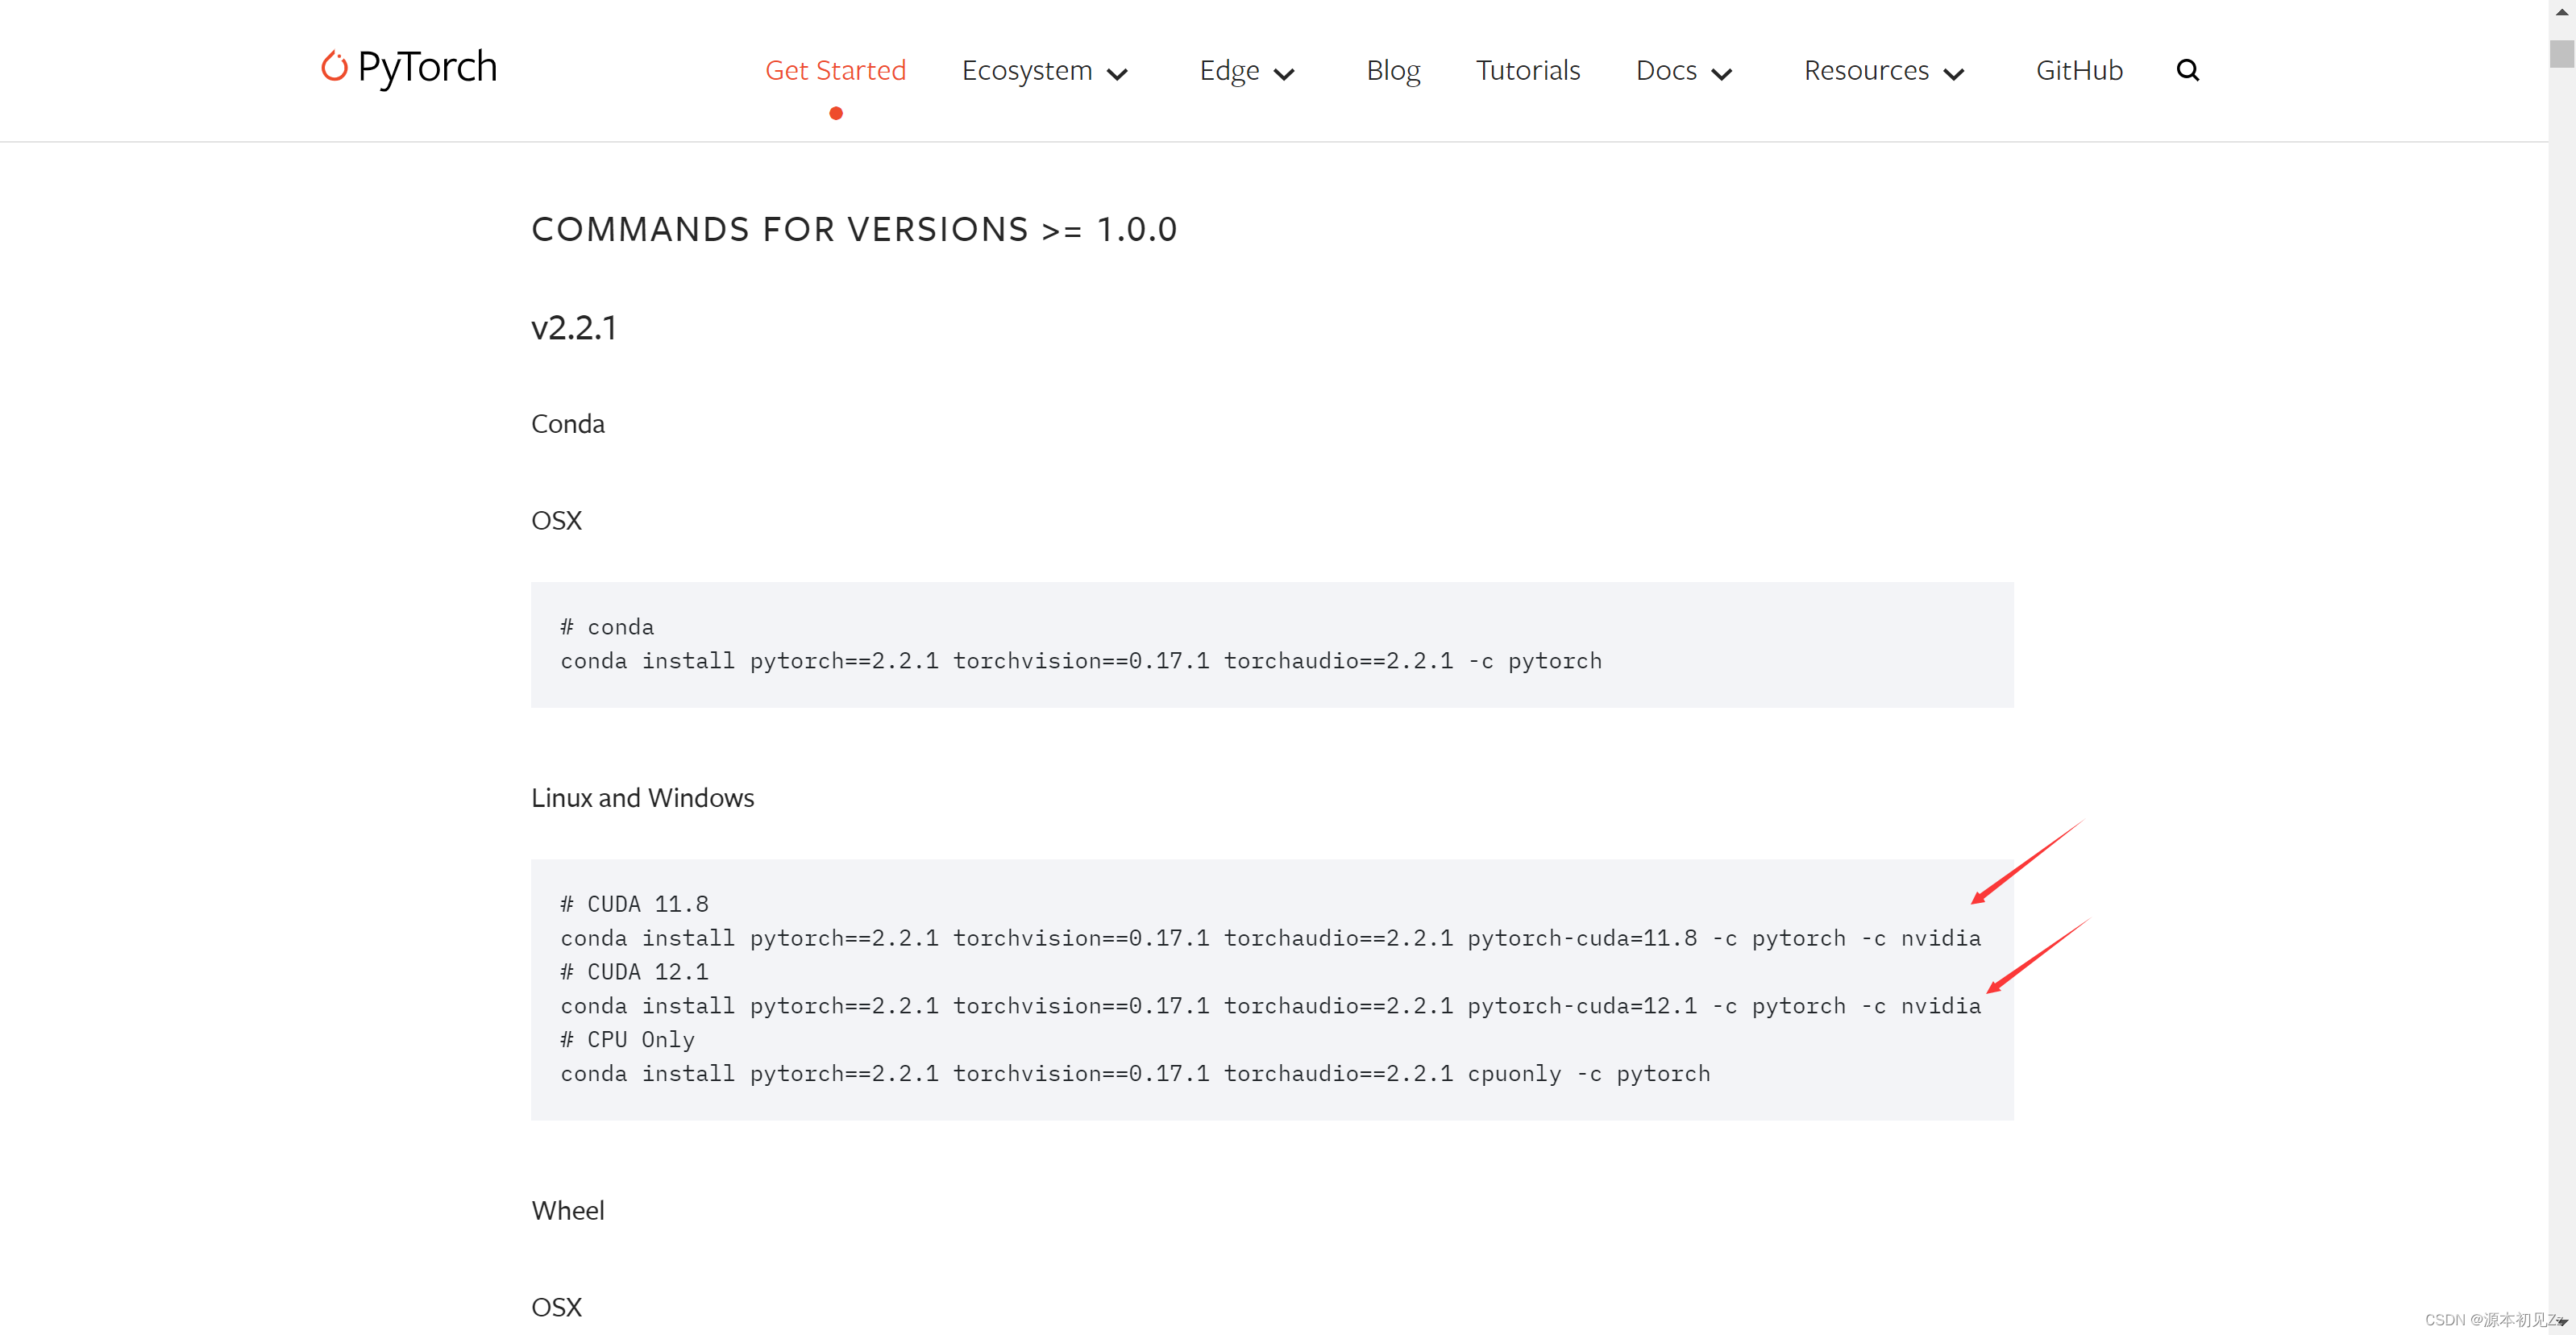Click the v2.2.1 version heading
The height and width of the screenshot is (1335, 2576).
[574, 328]
